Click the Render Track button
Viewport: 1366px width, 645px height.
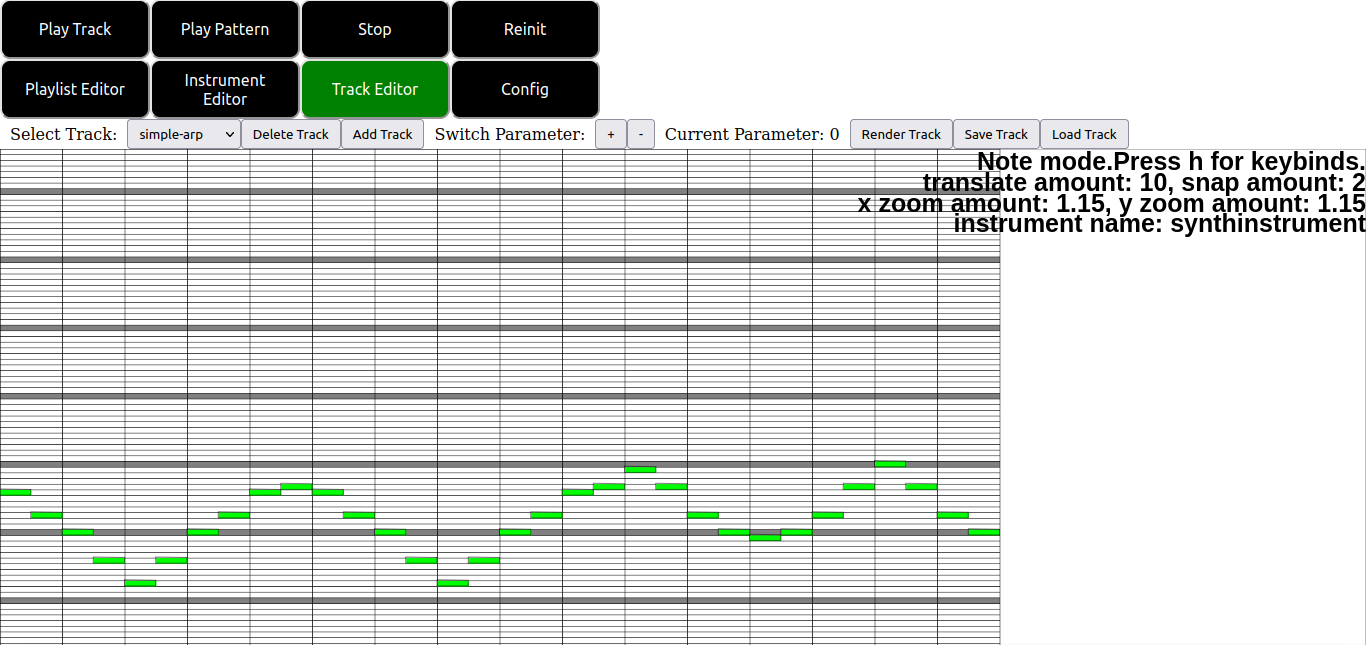[901, 134]
